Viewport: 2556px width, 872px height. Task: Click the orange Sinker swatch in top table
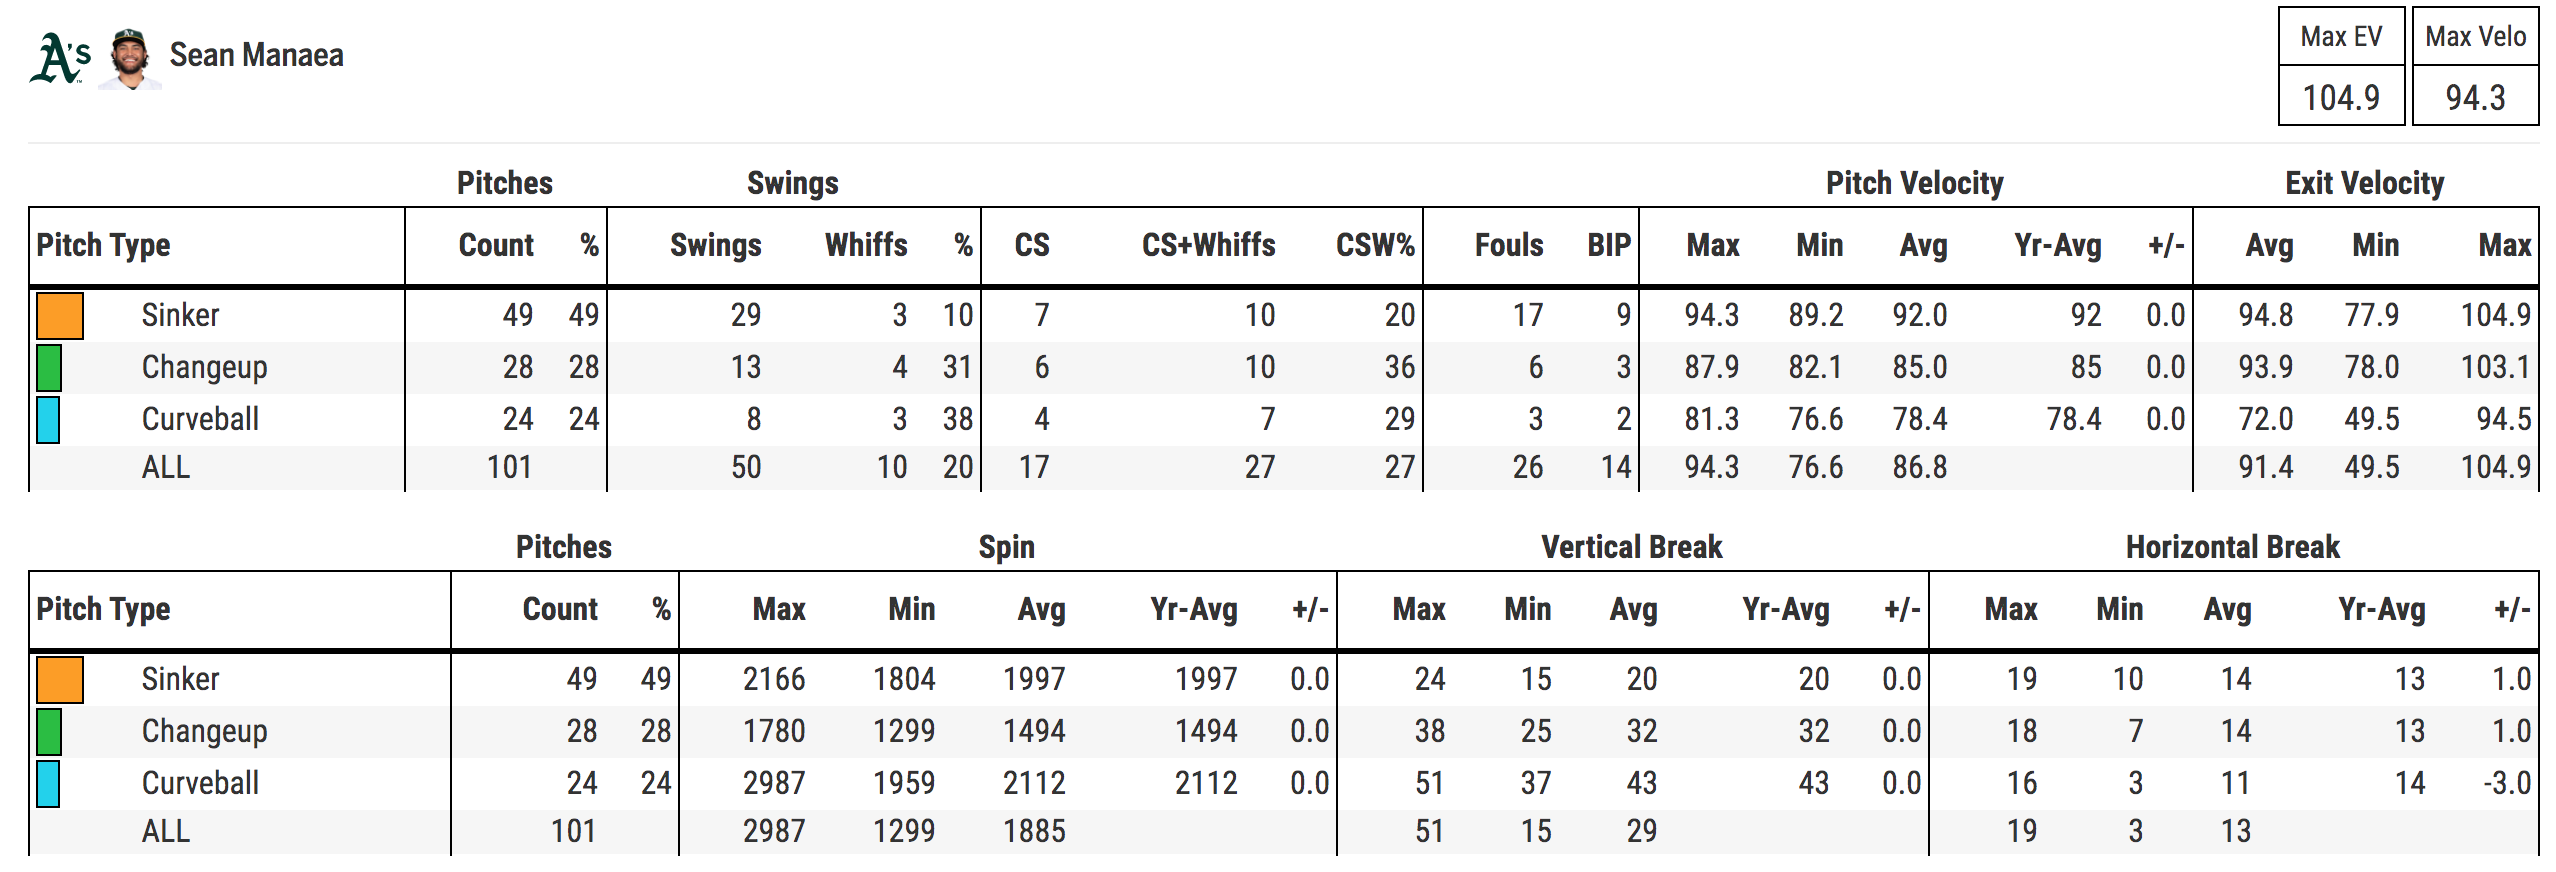click(60, 315)
